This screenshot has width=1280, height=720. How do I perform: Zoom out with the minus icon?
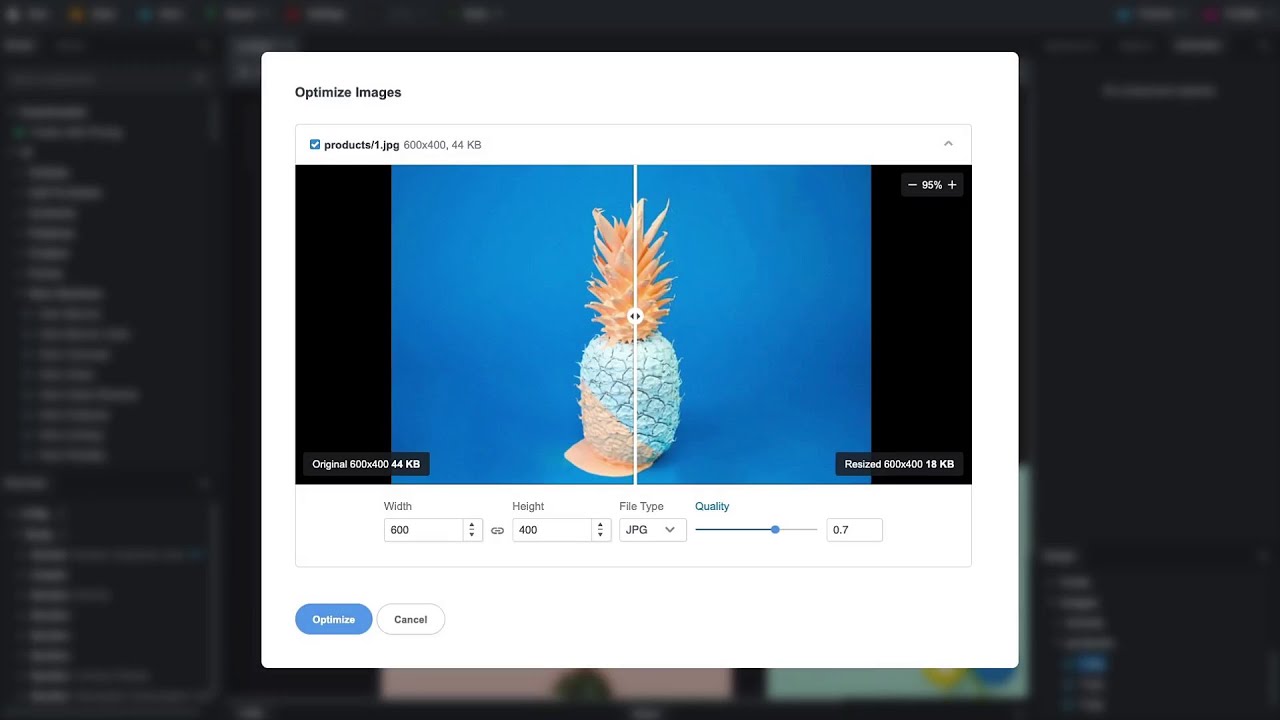tap(913, 184)
